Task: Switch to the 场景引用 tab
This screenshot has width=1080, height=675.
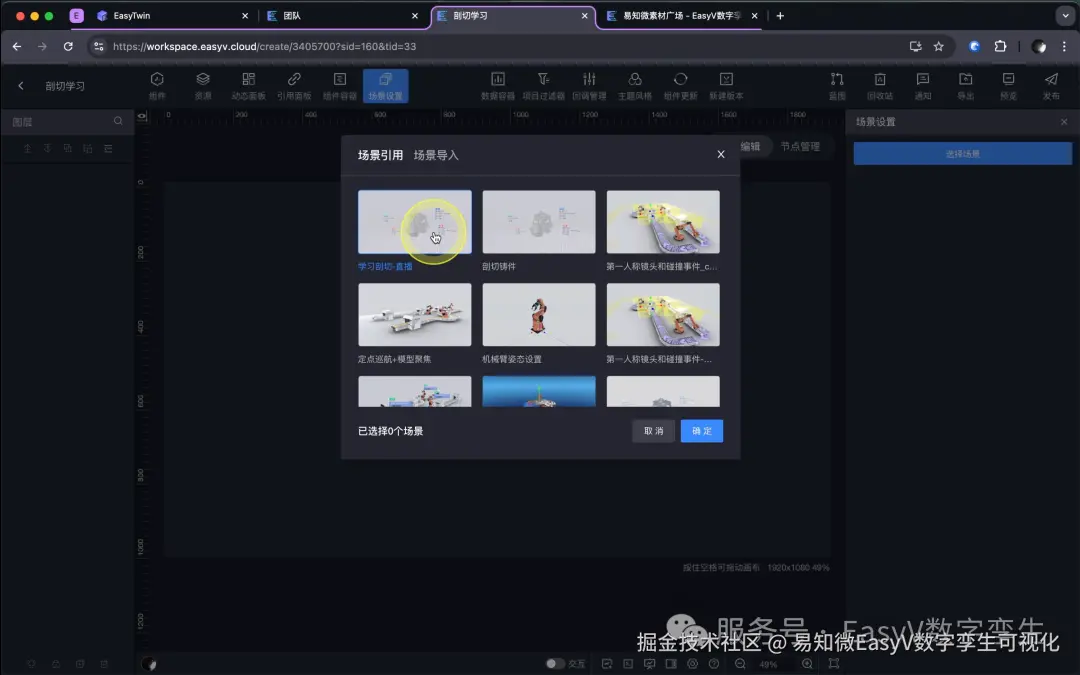Action: tap(380, 155)
